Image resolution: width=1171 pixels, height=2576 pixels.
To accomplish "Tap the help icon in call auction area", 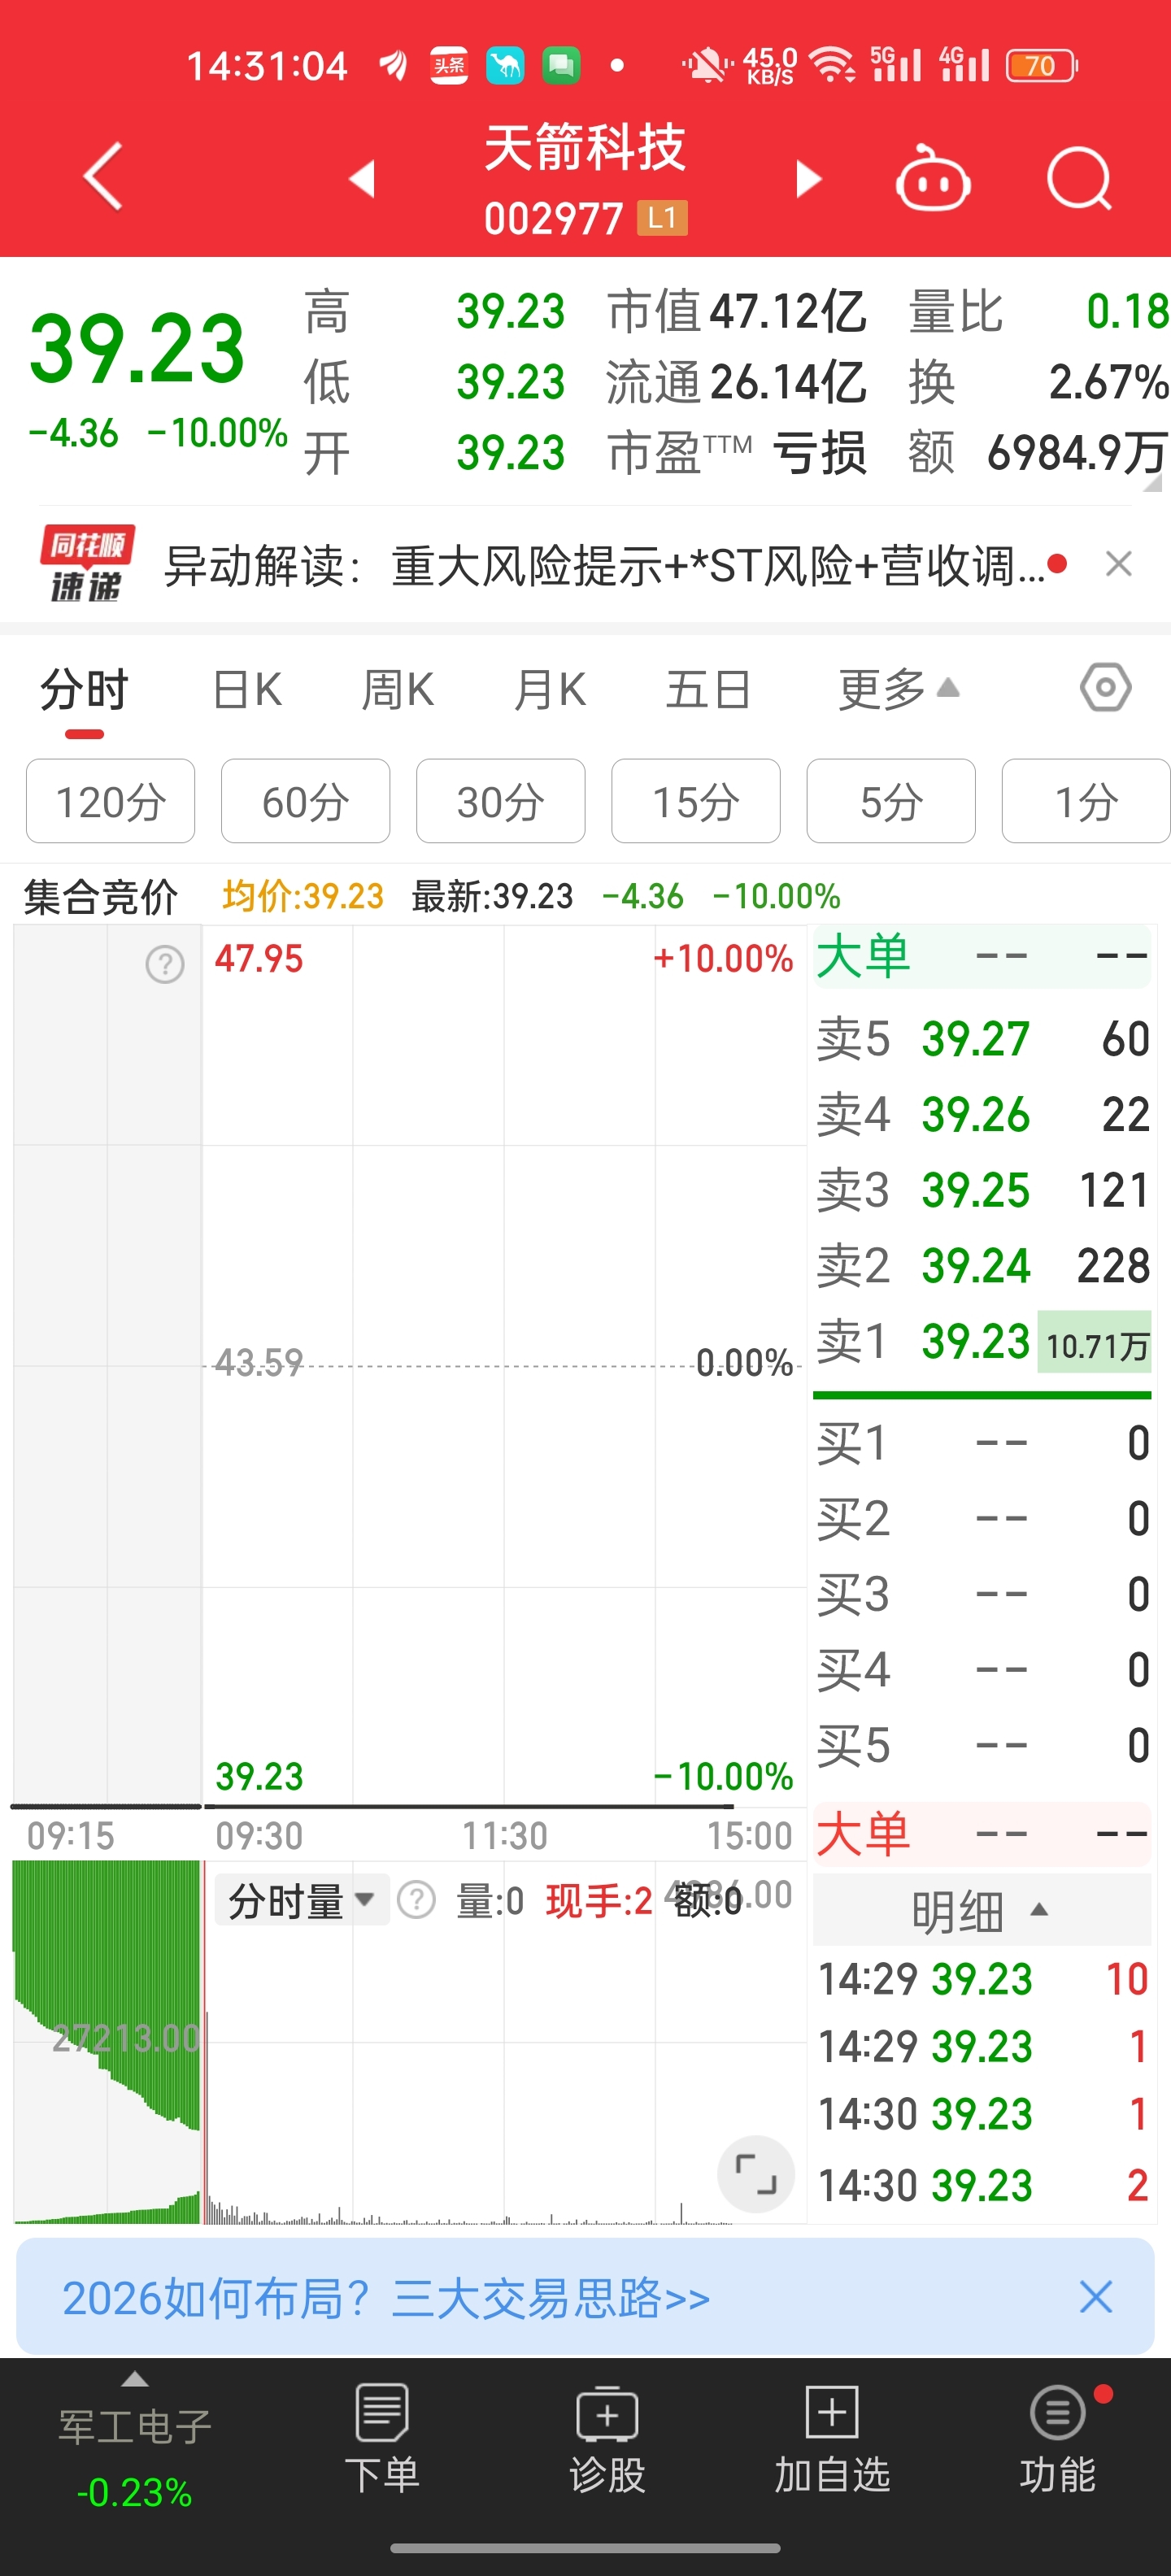I will (x=165, y=964).
